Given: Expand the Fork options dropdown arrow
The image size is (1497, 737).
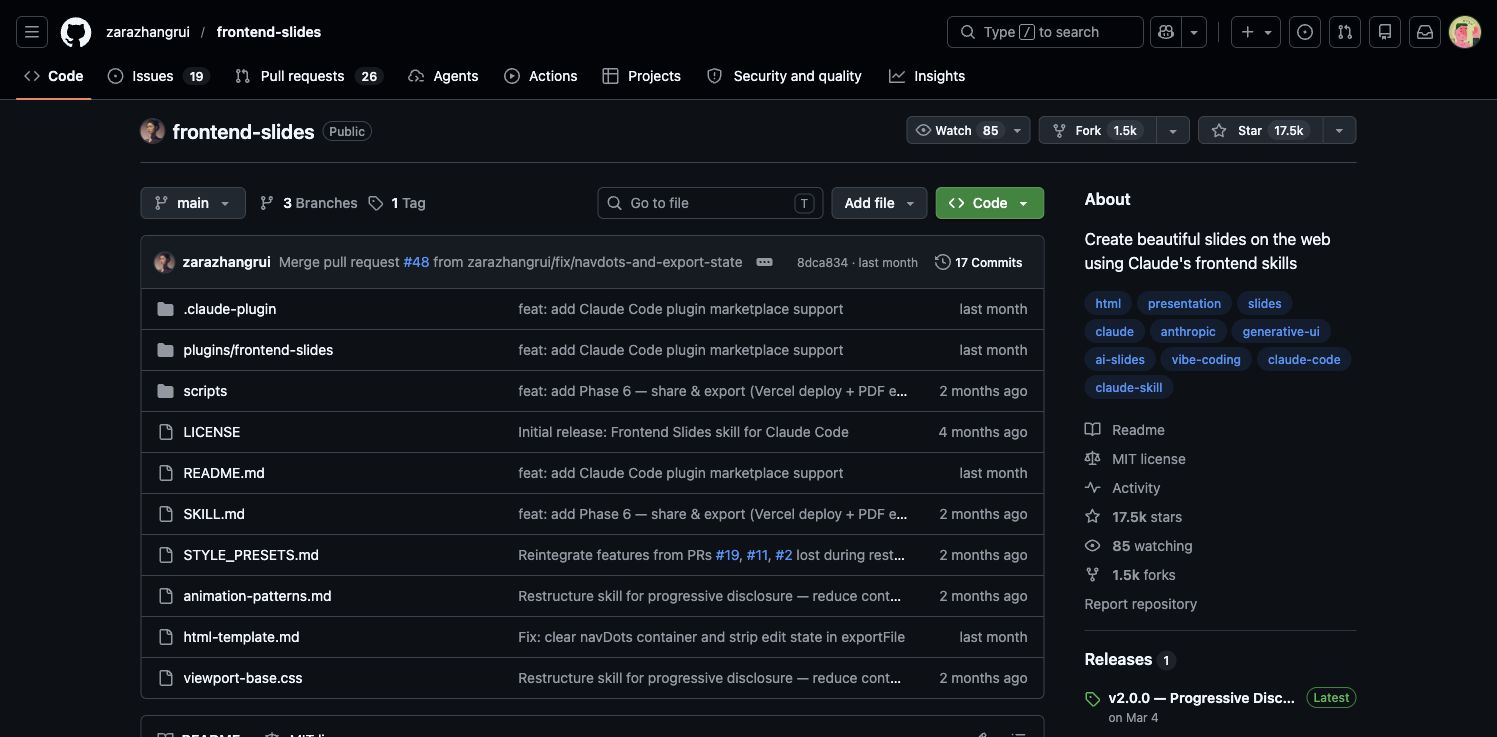Looking at the screenshot, I should 1173,131.
